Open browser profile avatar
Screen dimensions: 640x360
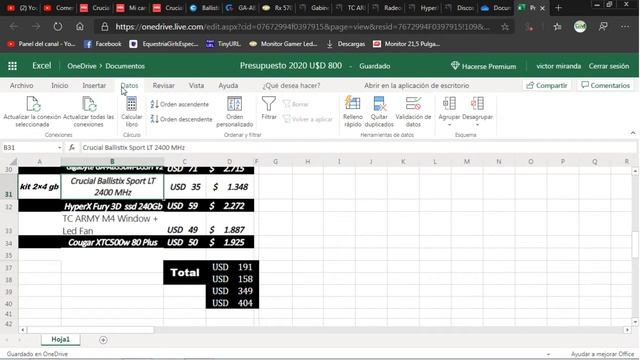point(580,27)
